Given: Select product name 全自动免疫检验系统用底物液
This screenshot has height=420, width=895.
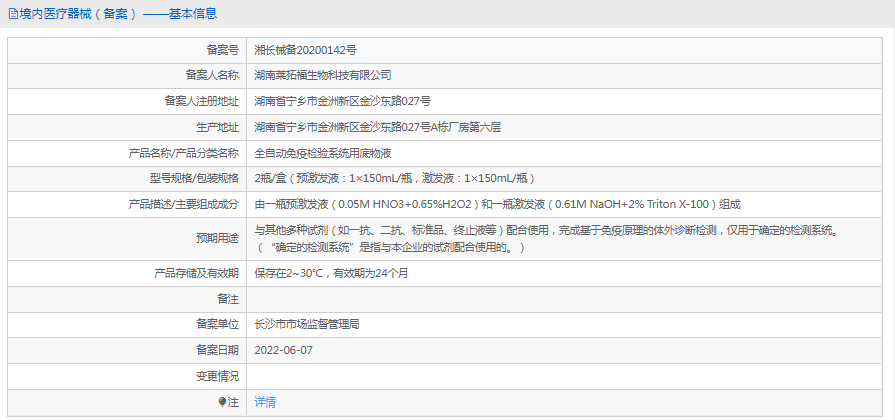Looking at the screenshot, I should pyautogui.click(x=322, y=154).
